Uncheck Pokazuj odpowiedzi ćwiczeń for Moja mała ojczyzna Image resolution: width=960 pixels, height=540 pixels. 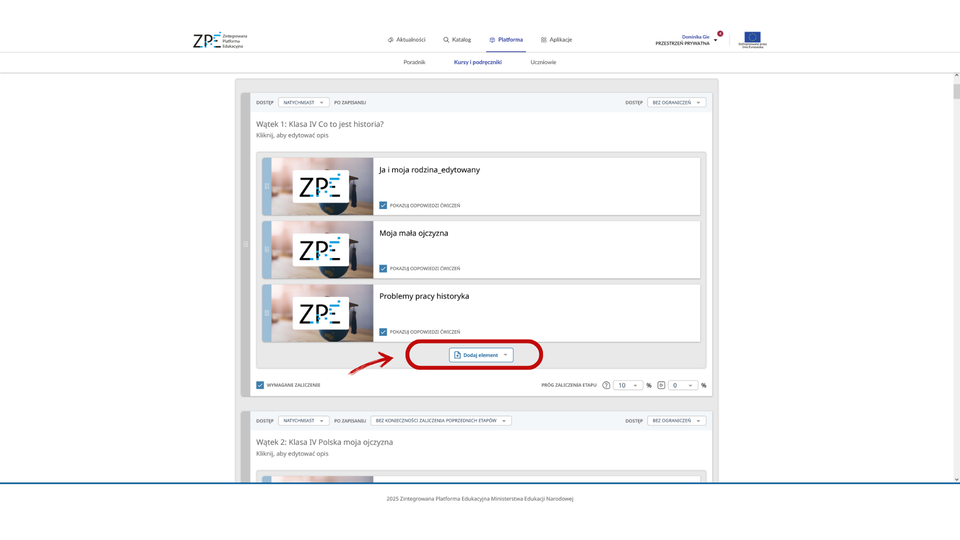[x=383, y=268]
